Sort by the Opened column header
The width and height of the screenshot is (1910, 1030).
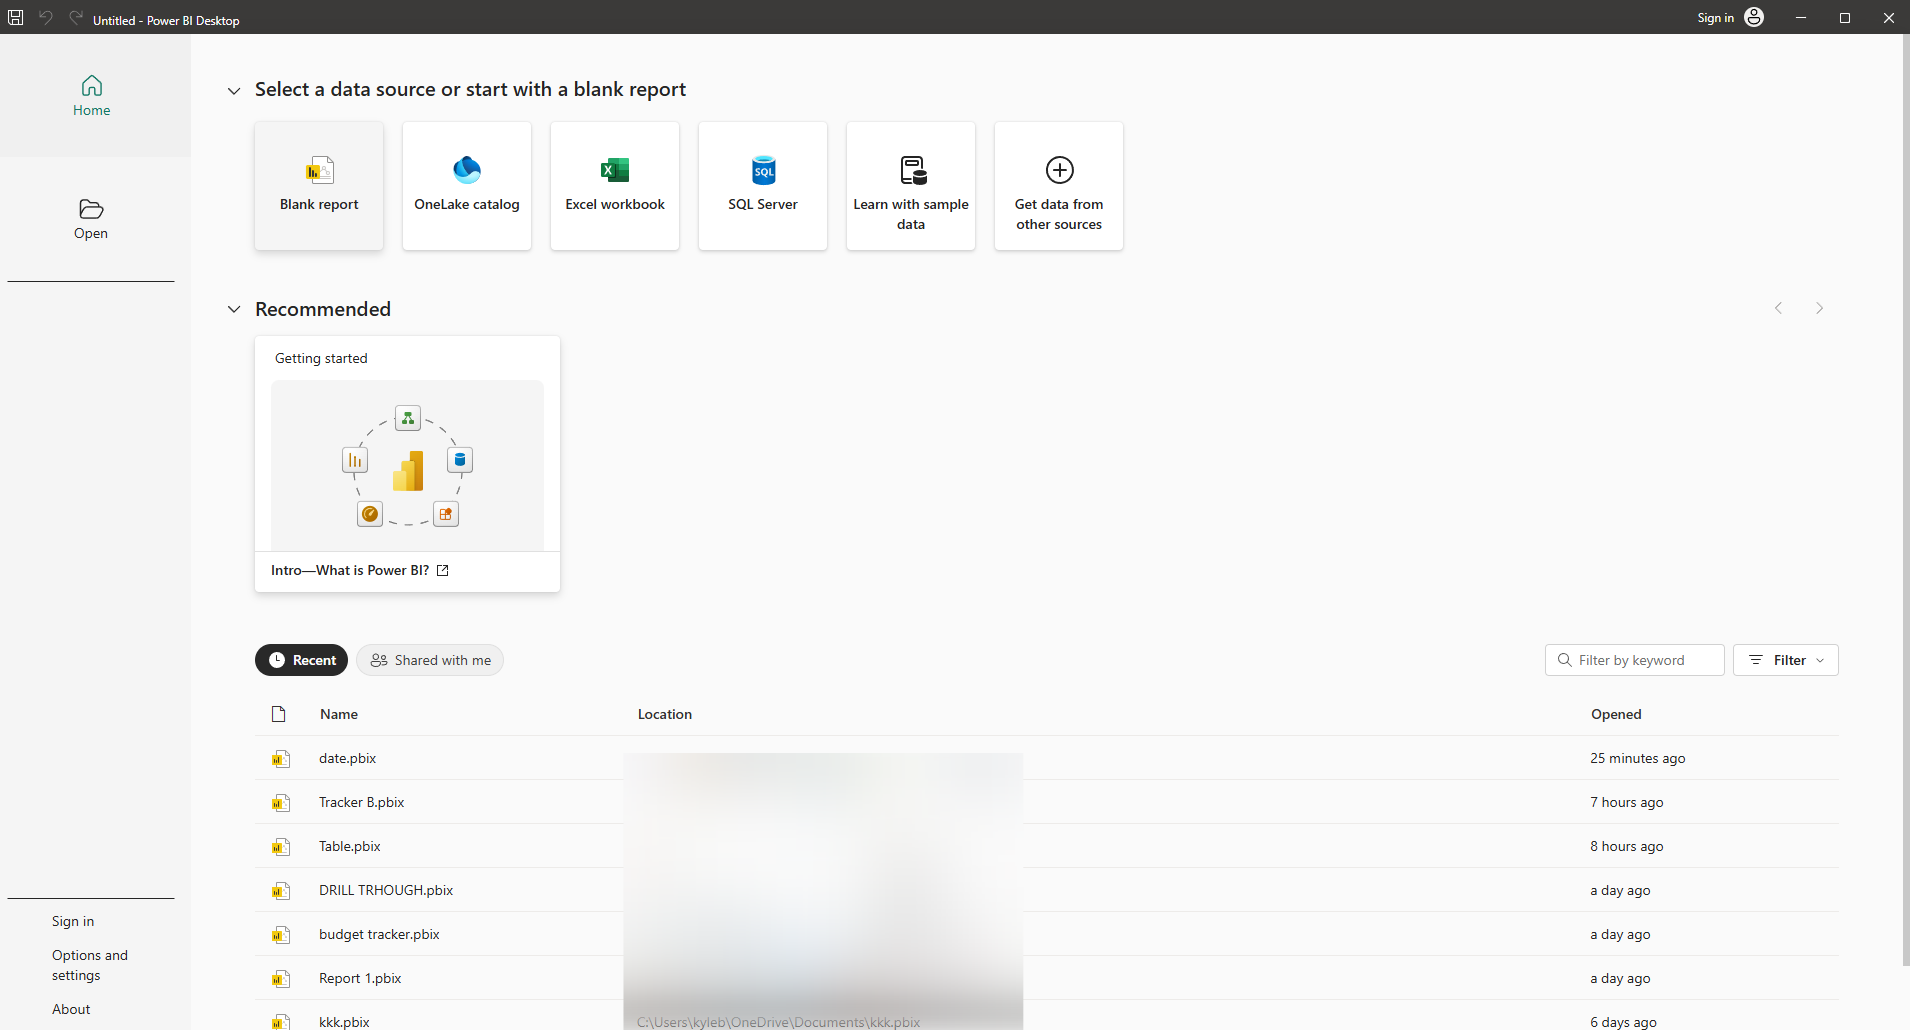tap(1616, 714)
